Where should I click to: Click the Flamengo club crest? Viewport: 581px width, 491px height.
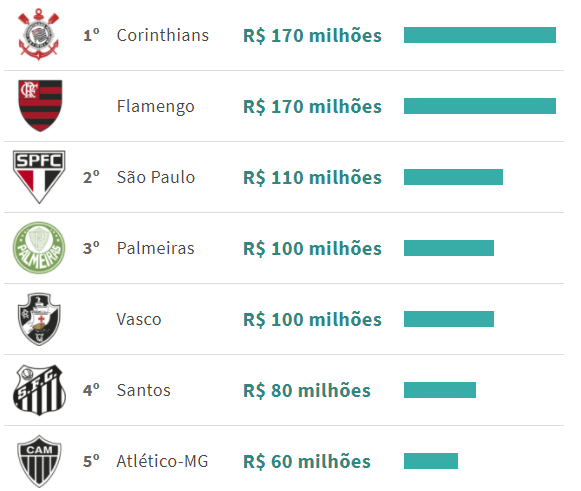click(x=40, y=106)
